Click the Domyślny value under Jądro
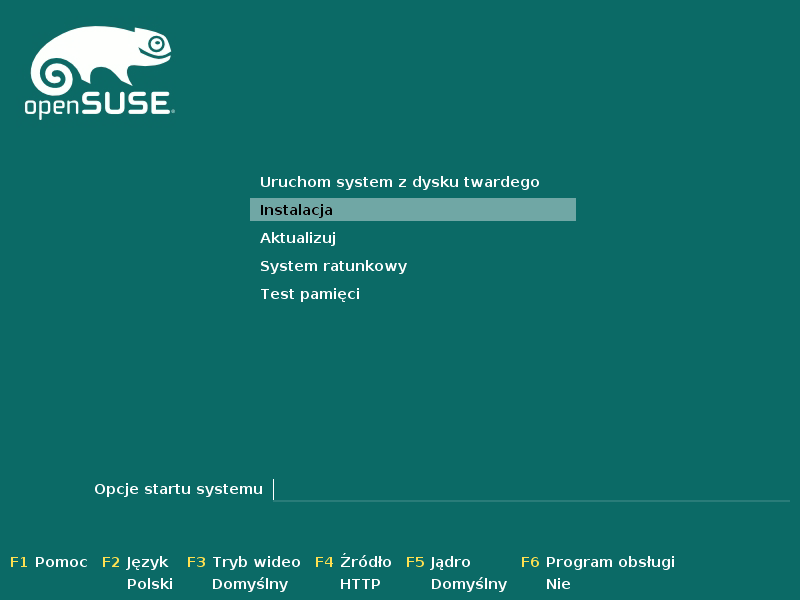The height and width of the screenshot is (600, 800). (469, 584)
